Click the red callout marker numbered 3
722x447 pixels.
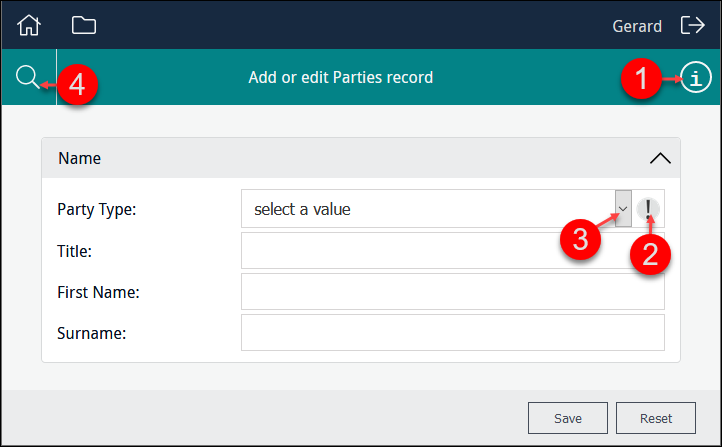coord(579,240)
